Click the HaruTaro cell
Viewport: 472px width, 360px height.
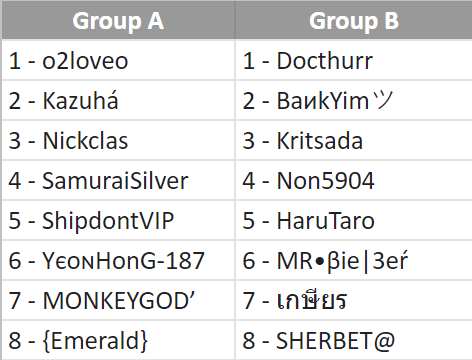pos(354,220)
